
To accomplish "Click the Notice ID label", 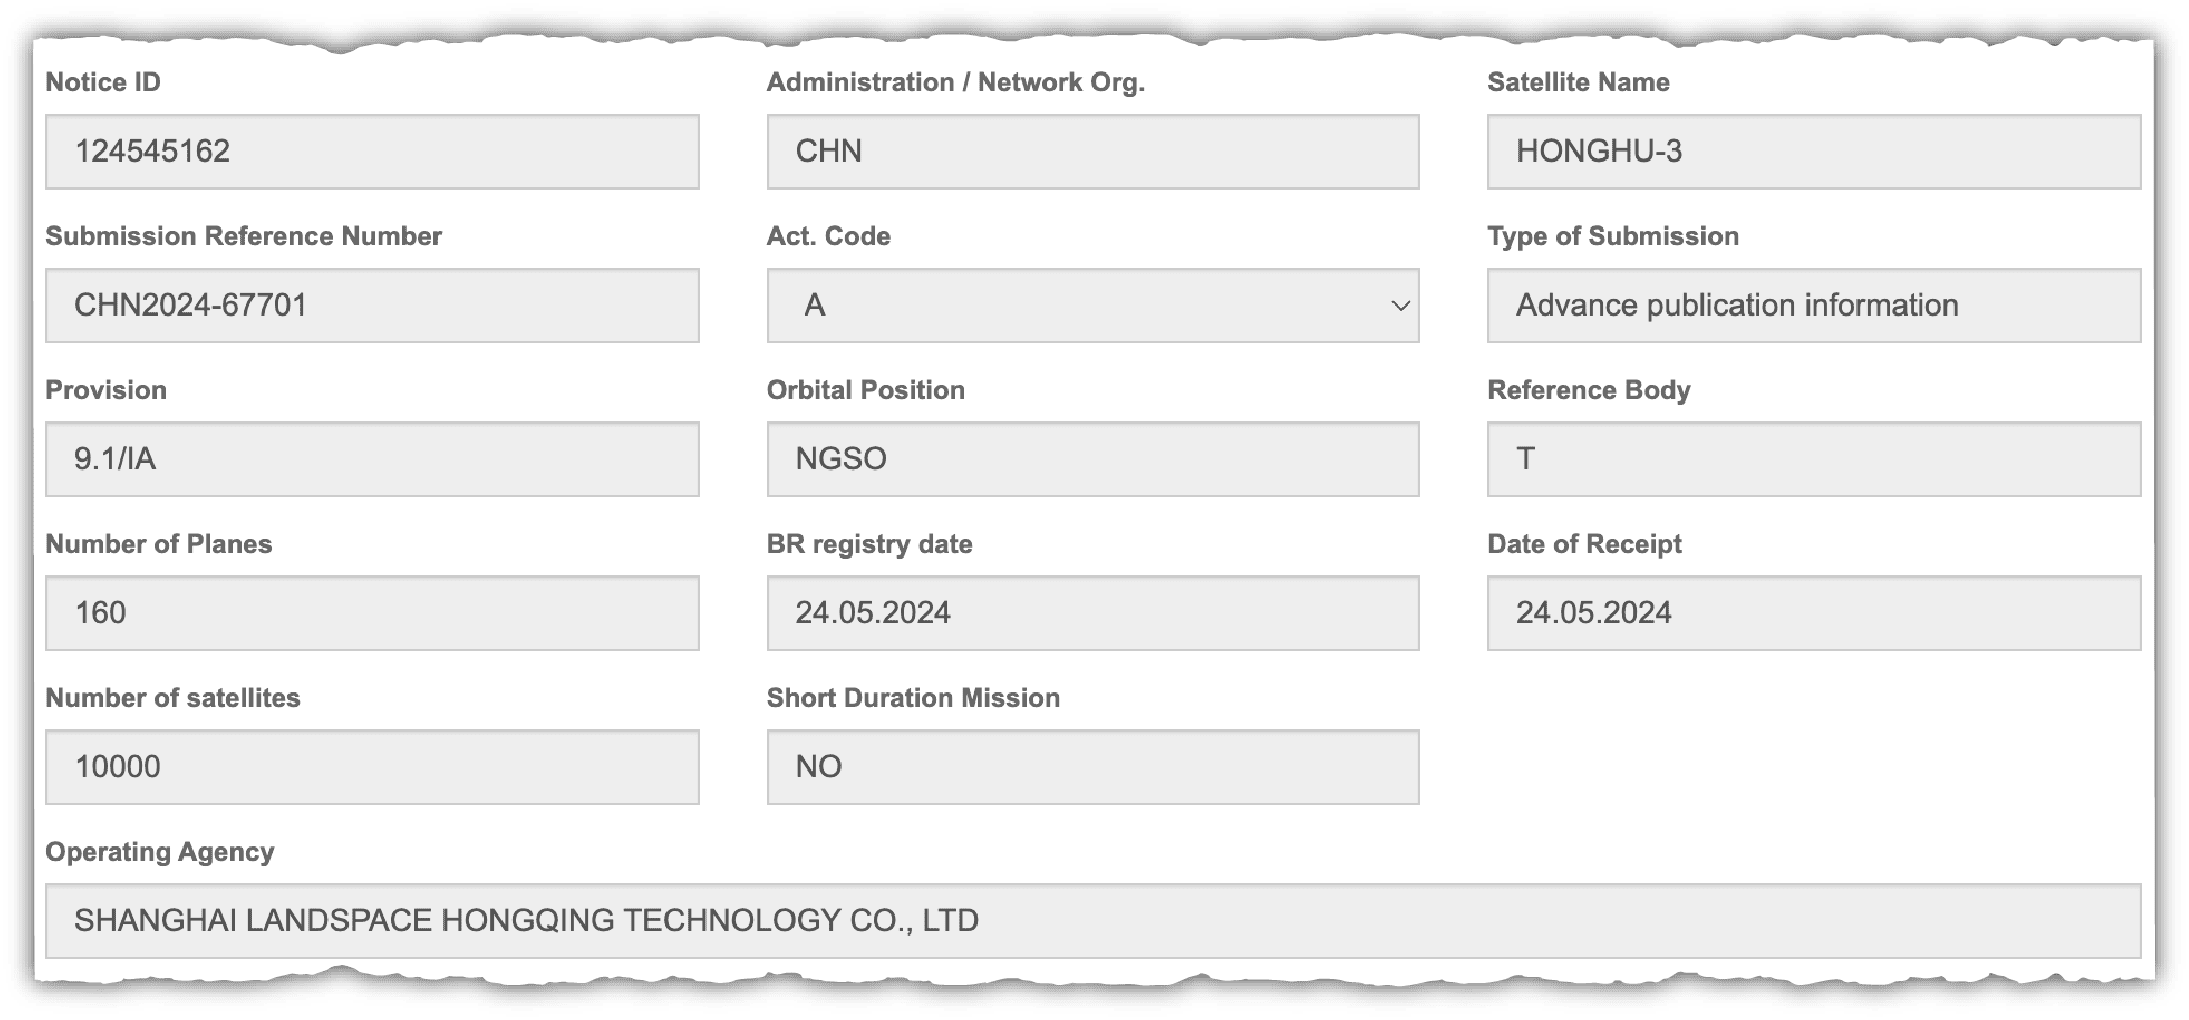I will (102, 82).
